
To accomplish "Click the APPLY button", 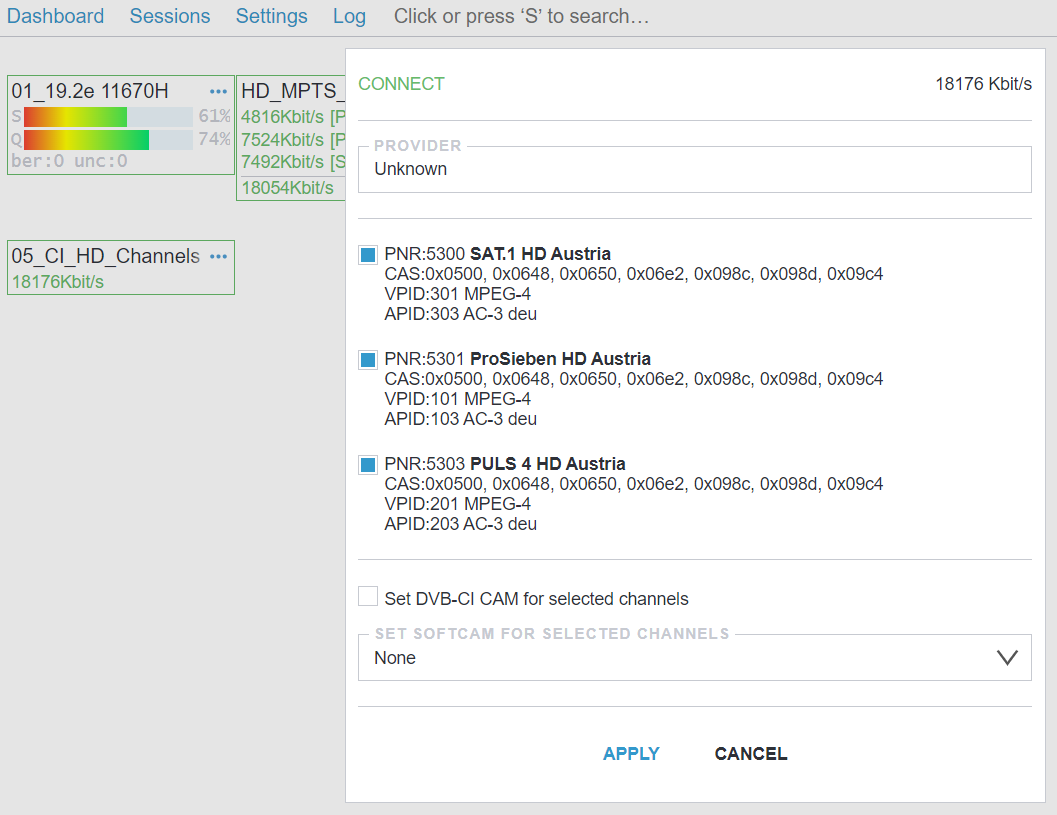I will [631, 754].
